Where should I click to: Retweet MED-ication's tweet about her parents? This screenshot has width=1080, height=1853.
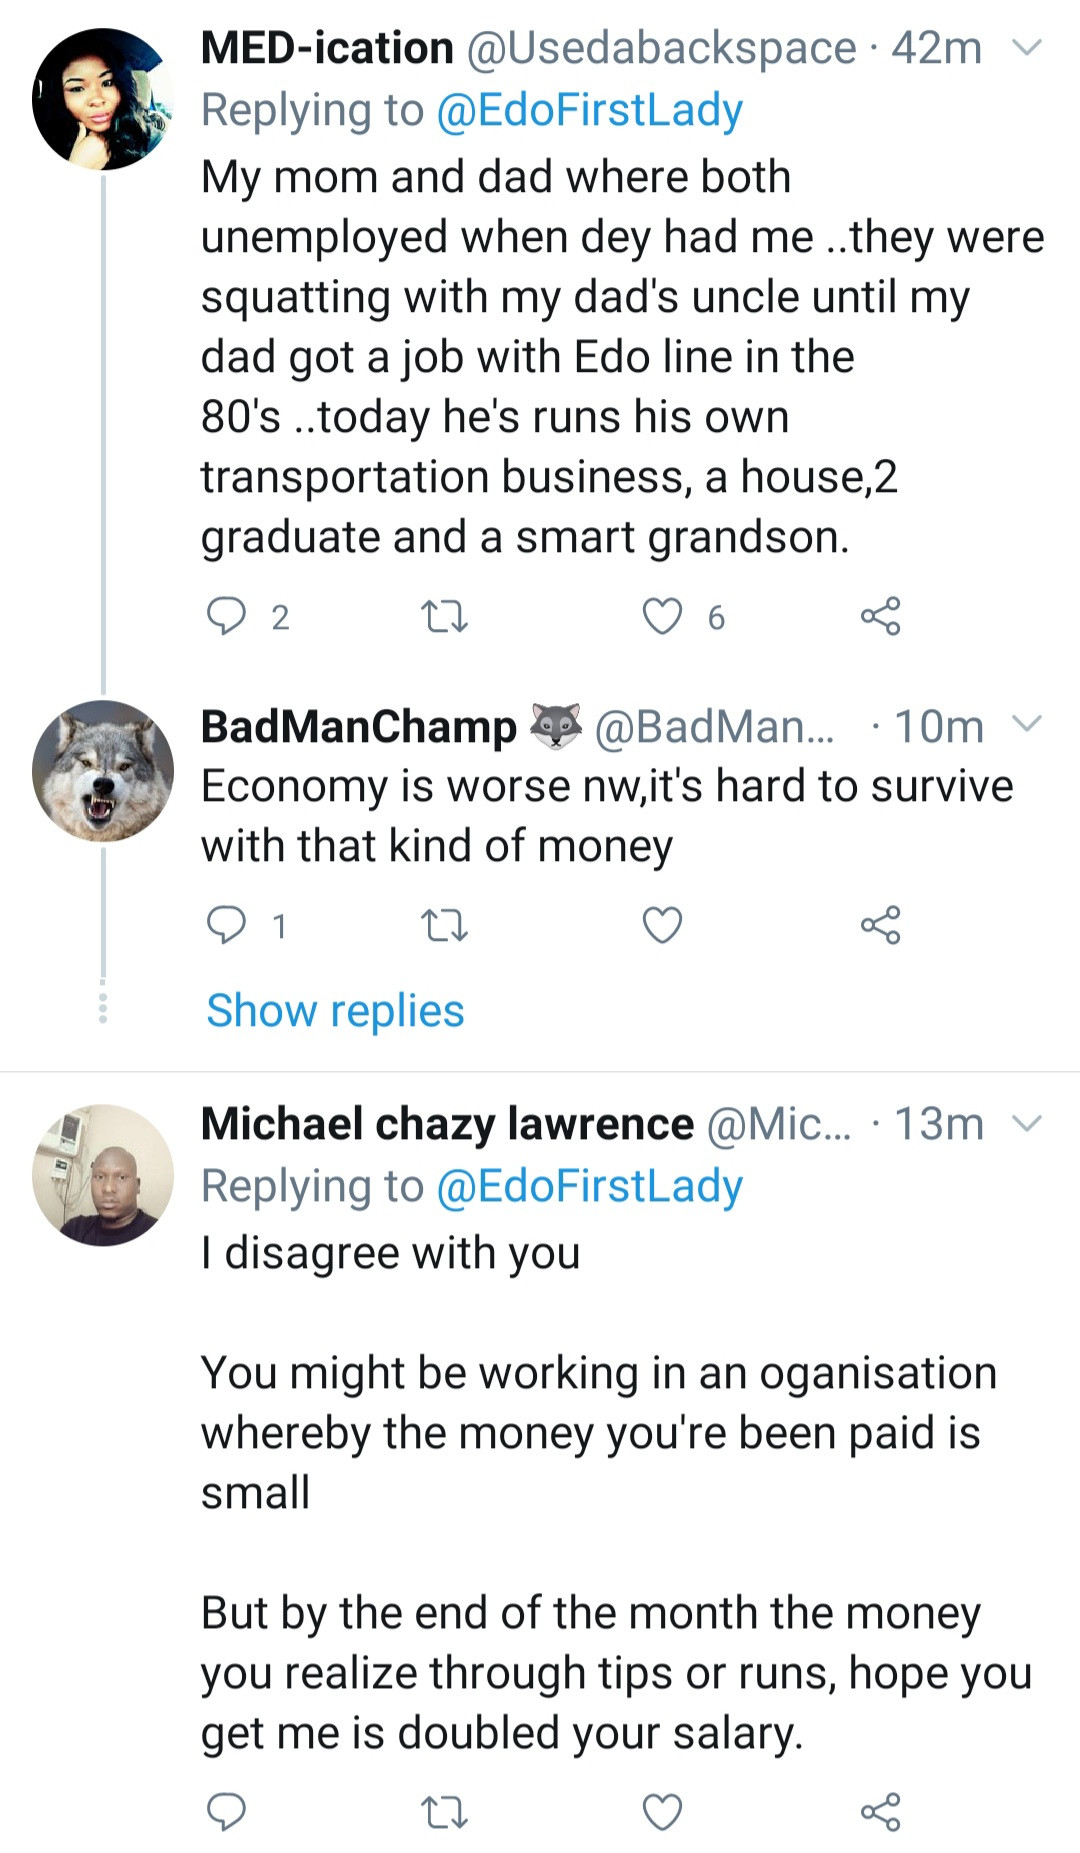pyautogui.click(x=444, y=617)
